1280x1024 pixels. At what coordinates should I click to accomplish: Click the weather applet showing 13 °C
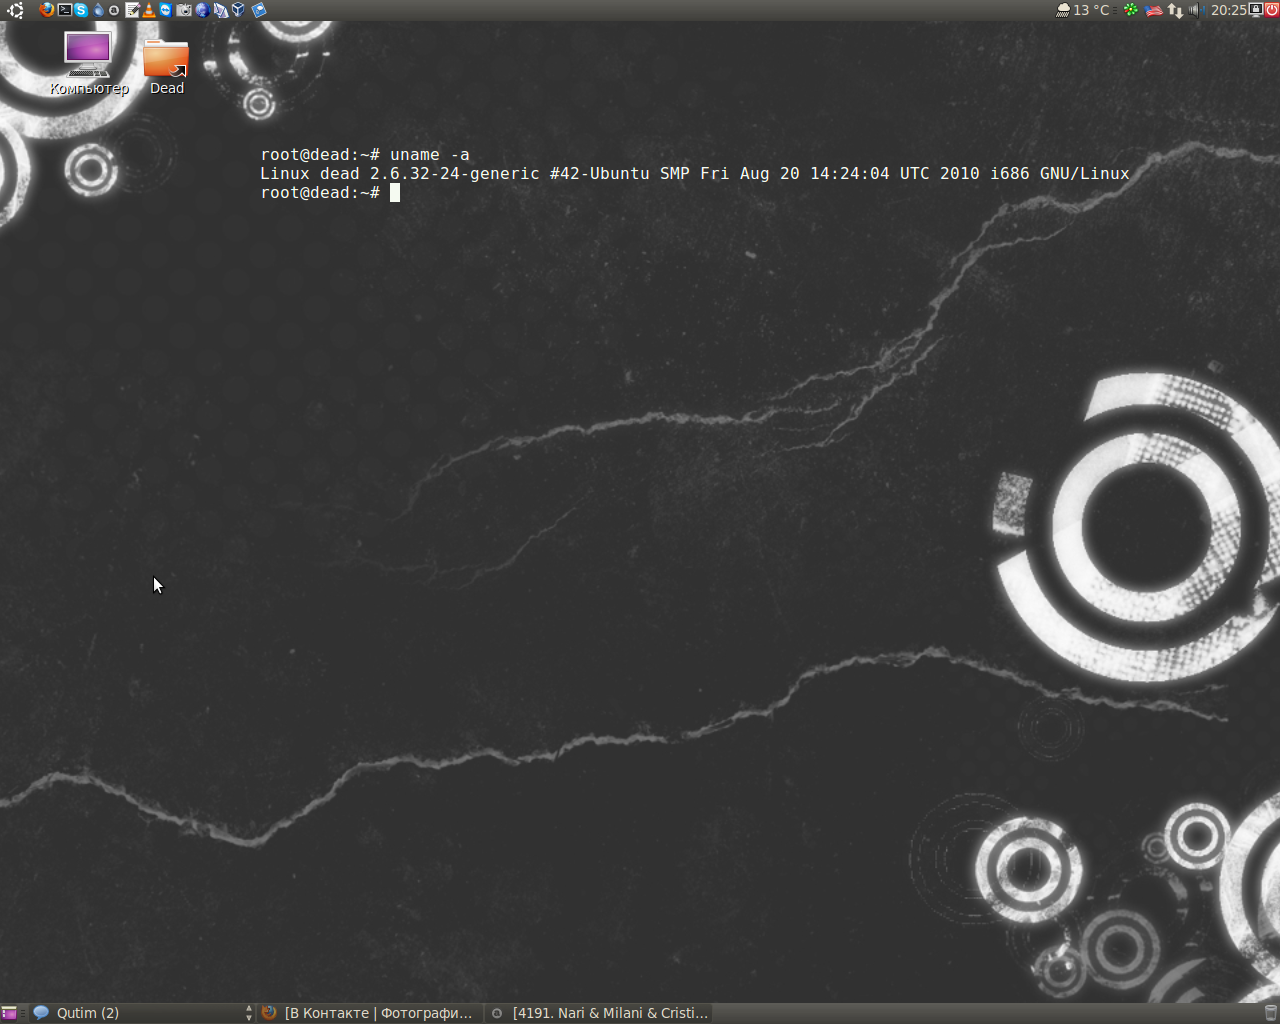(1084, 10)
